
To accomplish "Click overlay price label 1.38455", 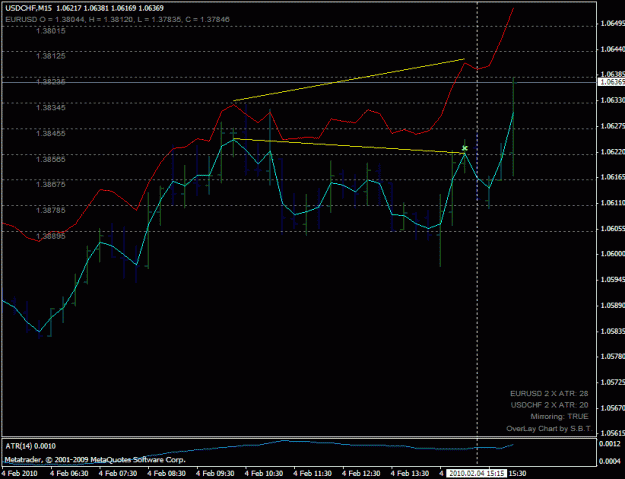I will [51, 133].
